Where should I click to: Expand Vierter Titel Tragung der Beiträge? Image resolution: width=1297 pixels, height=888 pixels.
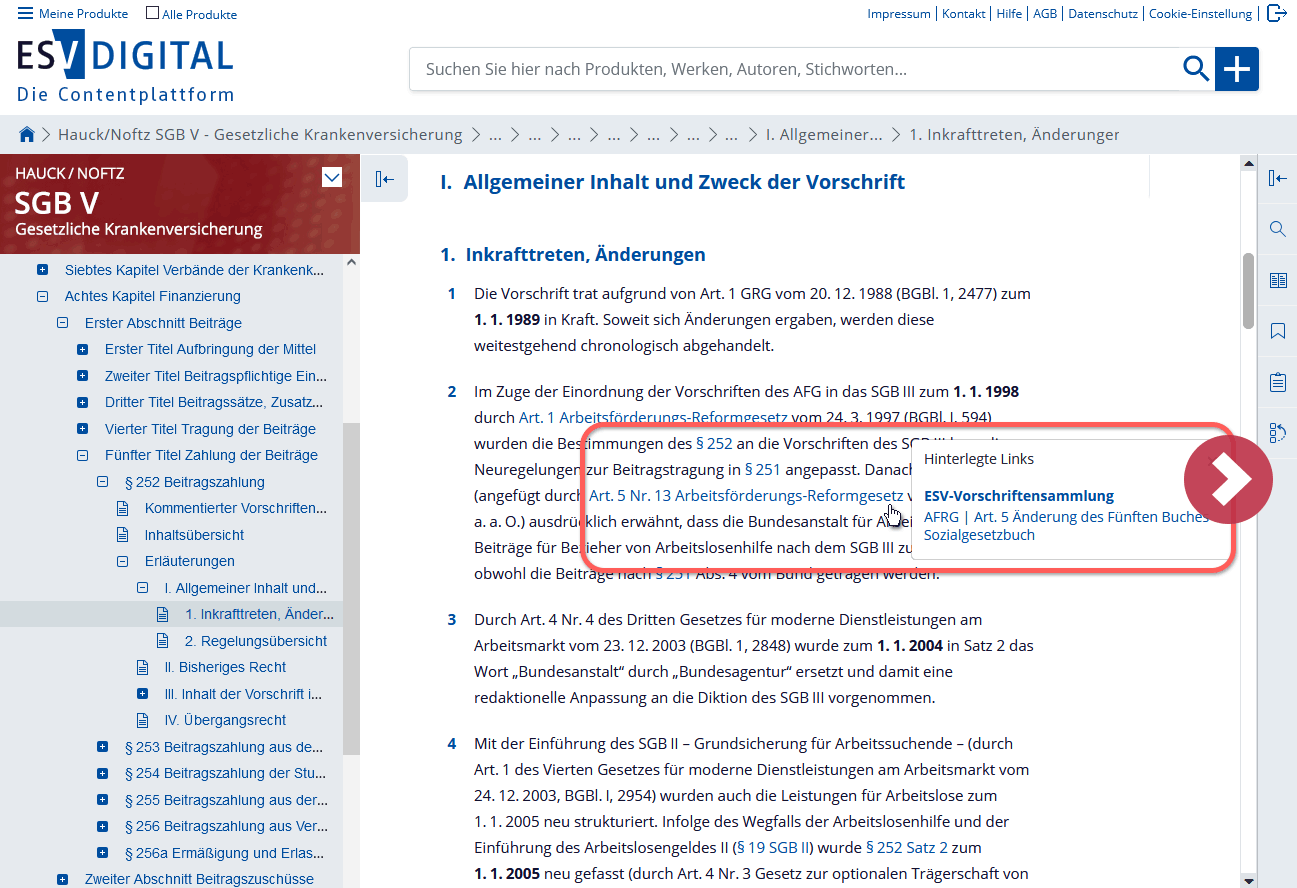[82, 429]
